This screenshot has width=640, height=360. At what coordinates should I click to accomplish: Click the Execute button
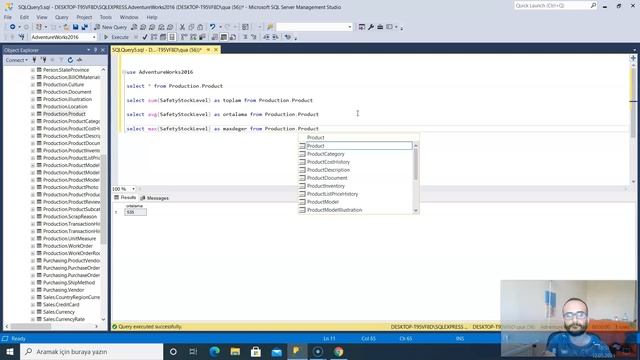(x=116, y=37)
